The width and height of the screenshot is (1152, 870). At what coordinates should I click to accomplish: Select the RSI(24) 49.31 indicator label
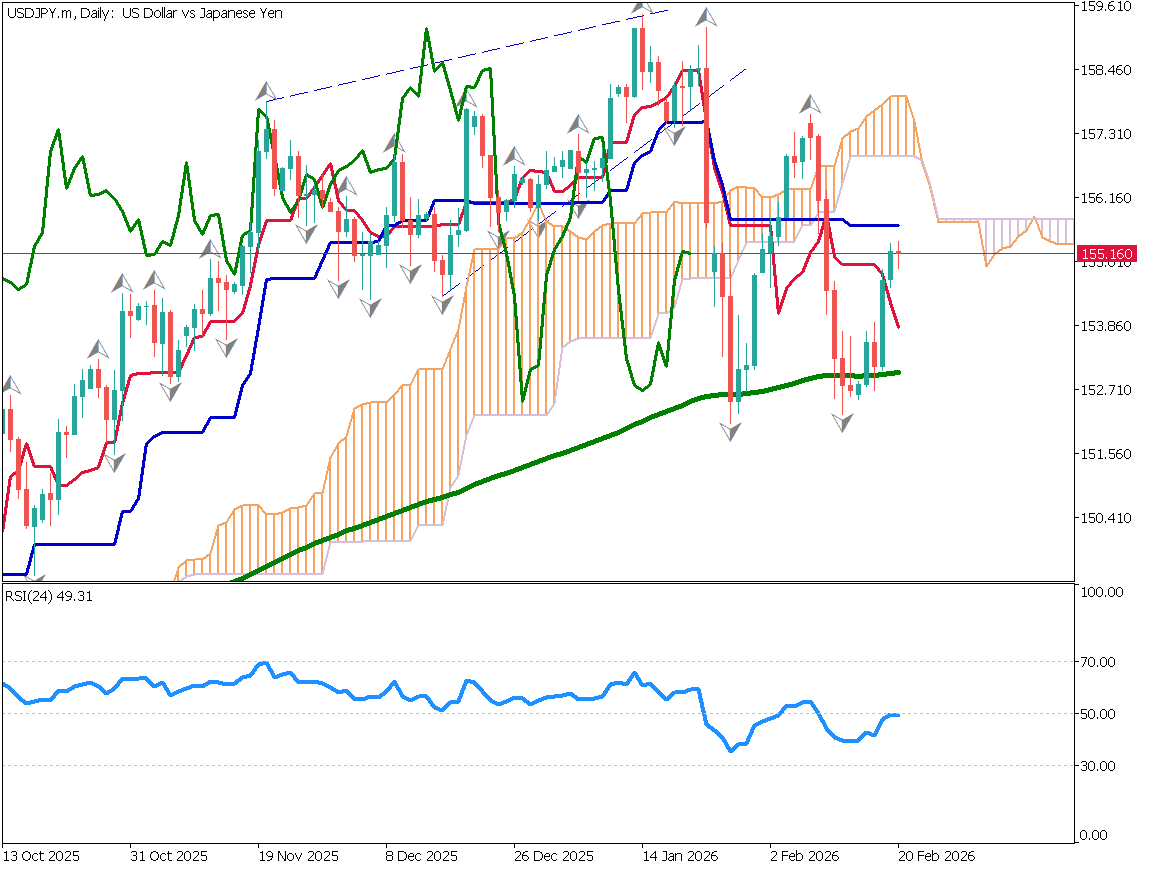(48, 597)
